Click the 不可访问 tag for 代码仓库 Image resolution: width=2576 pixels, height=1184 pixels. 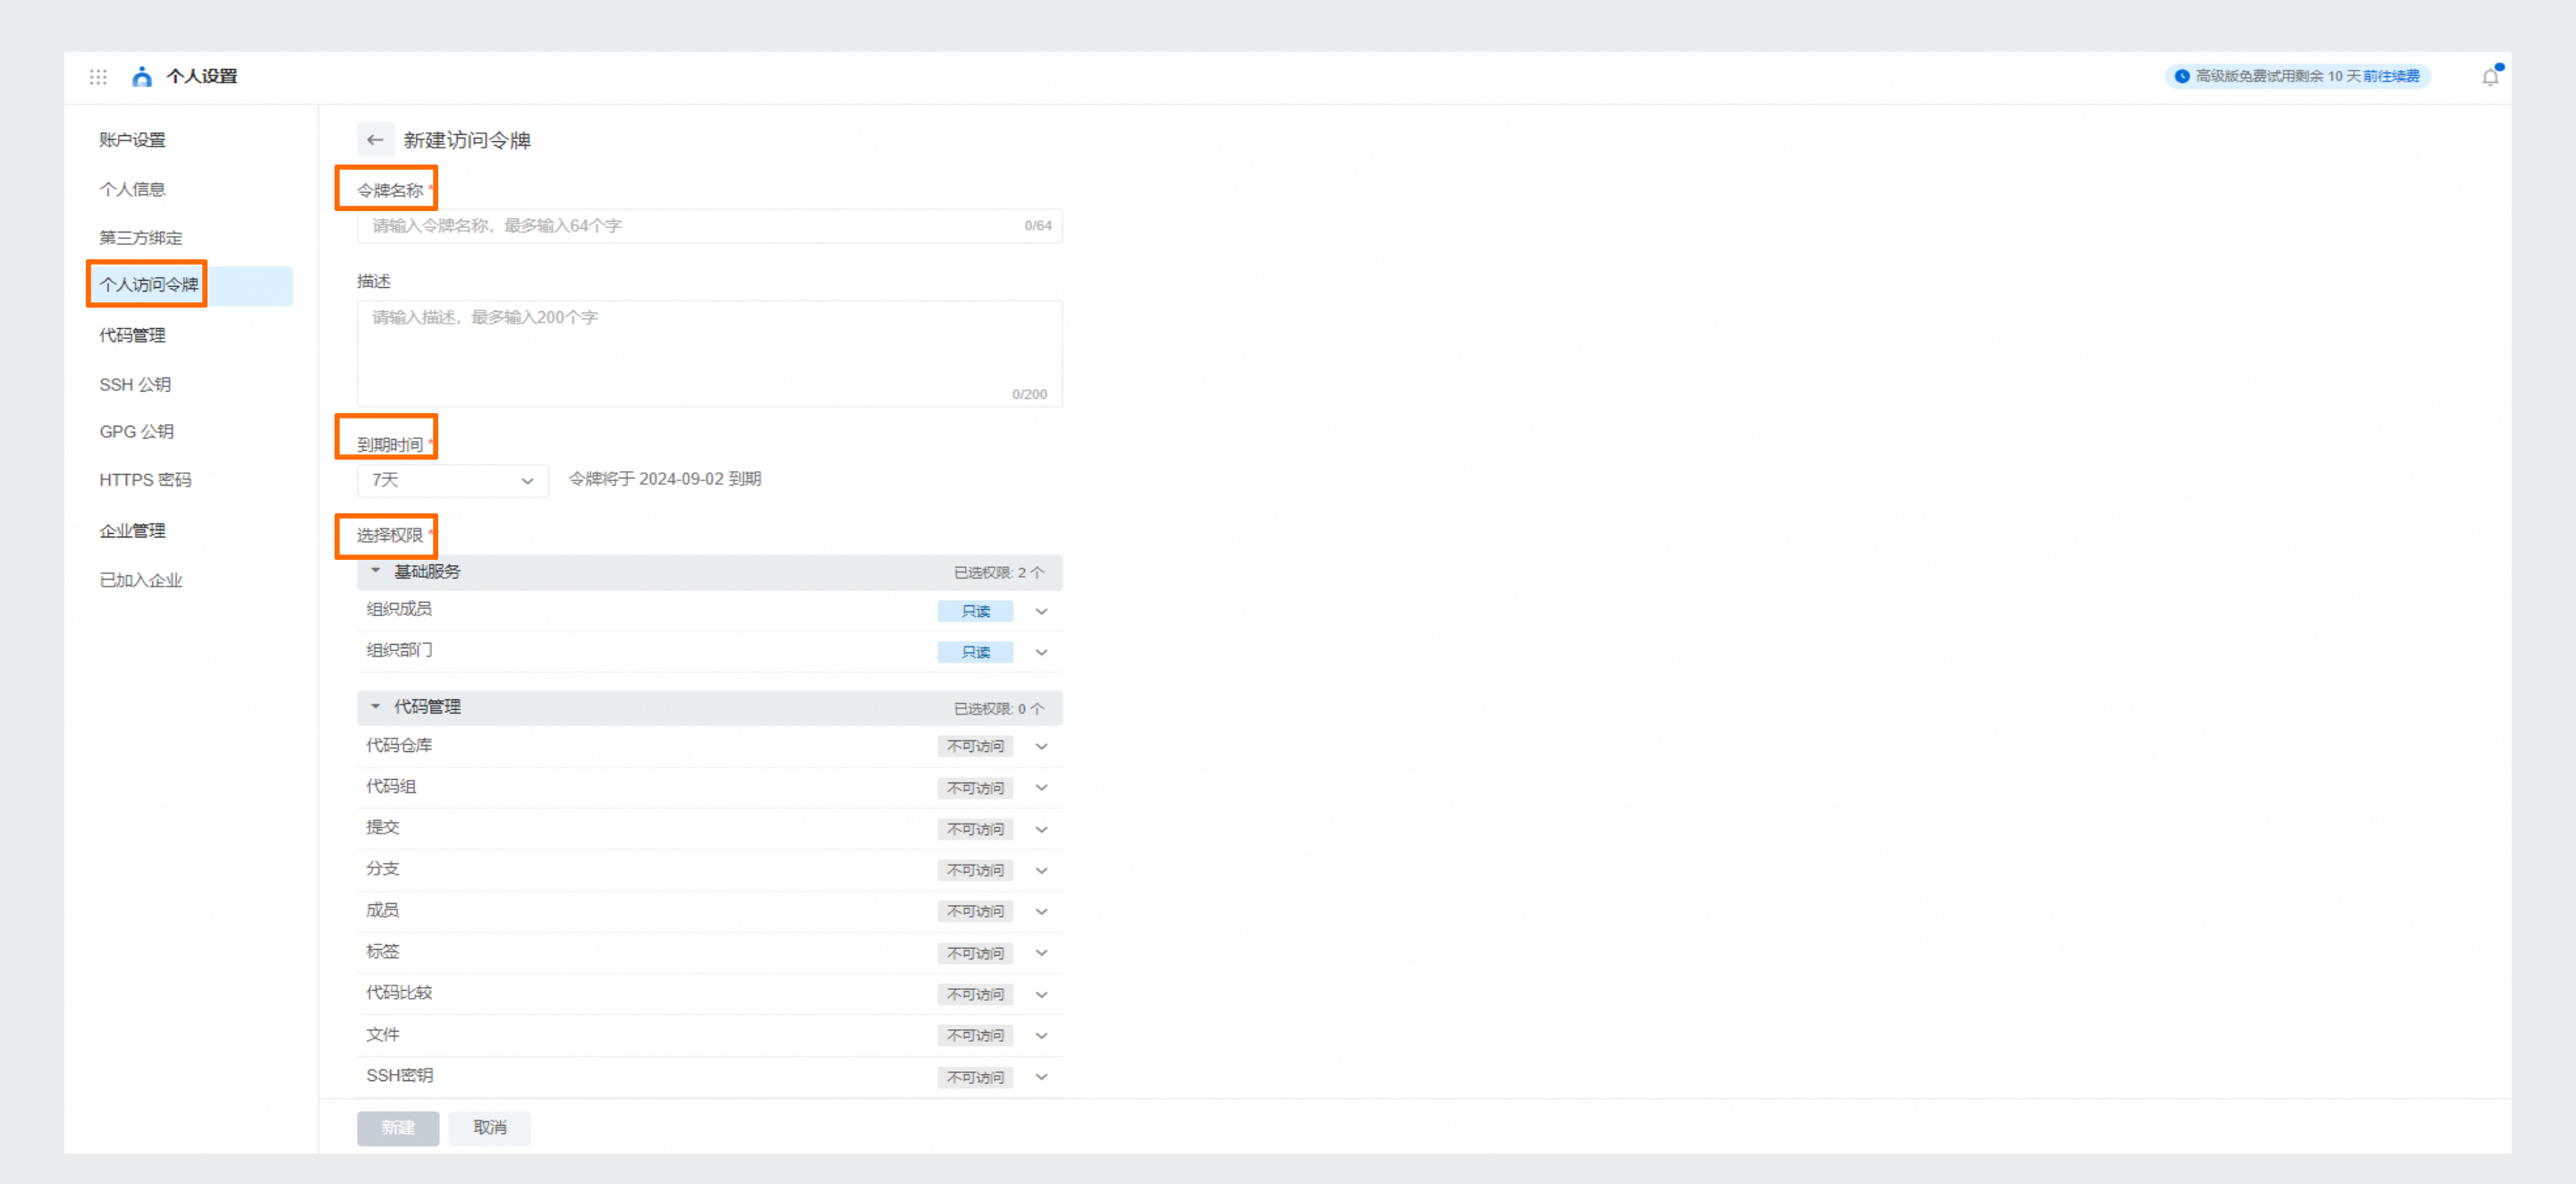pyautogui.click(x=975, y=746)
